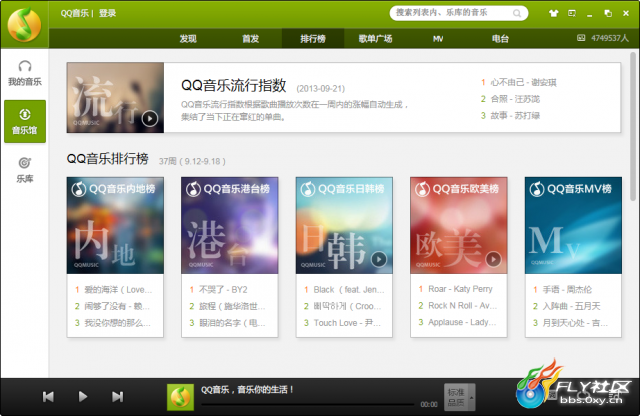This screenshot has width=640, height=416.
Task: Click the 登录 login link
Action: pyautogui.click(x=107, y=13)
